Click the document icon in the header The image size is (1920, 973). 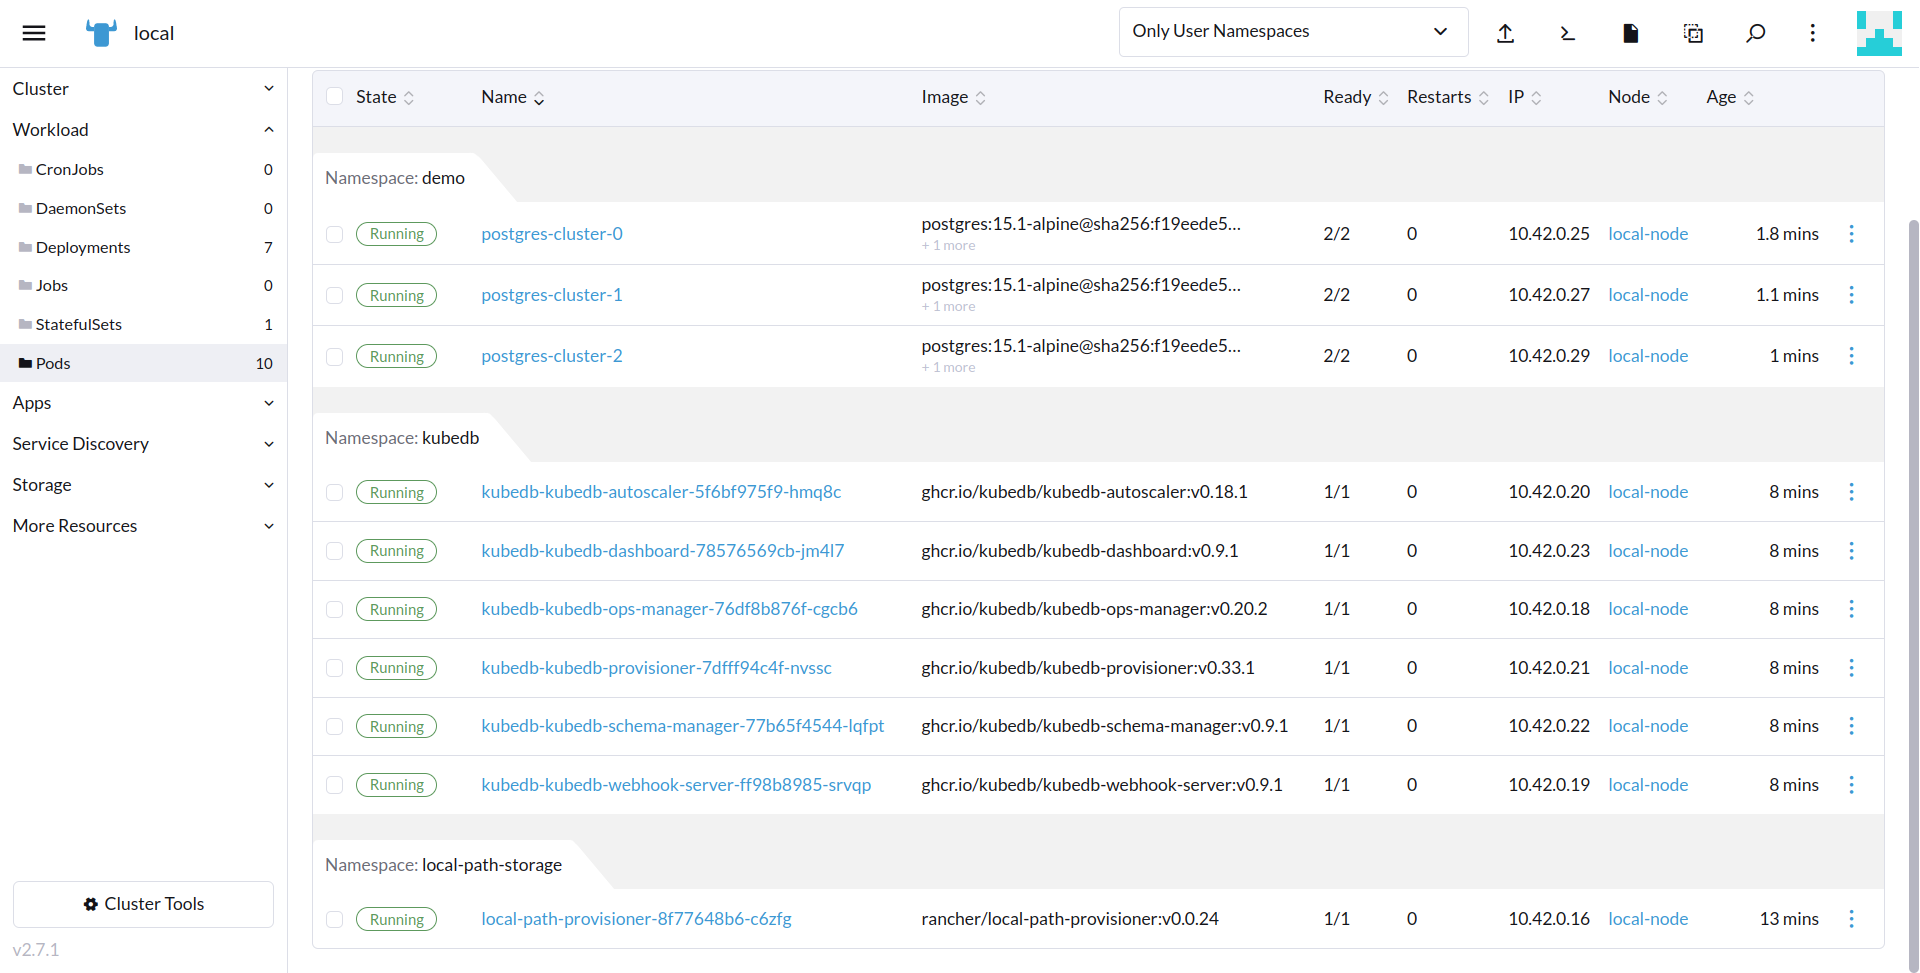pyautogui.click(x=1630, y=33)
